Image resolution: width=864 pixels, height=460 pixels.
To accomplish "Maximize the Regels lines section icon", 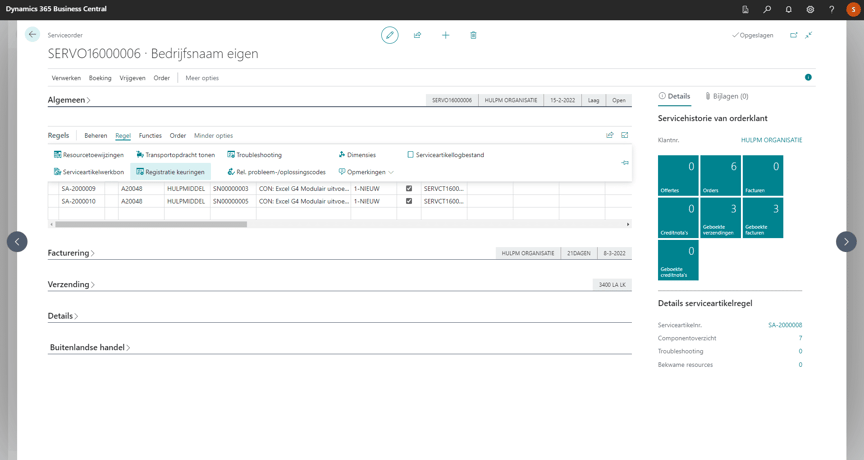I will (624, 135).
